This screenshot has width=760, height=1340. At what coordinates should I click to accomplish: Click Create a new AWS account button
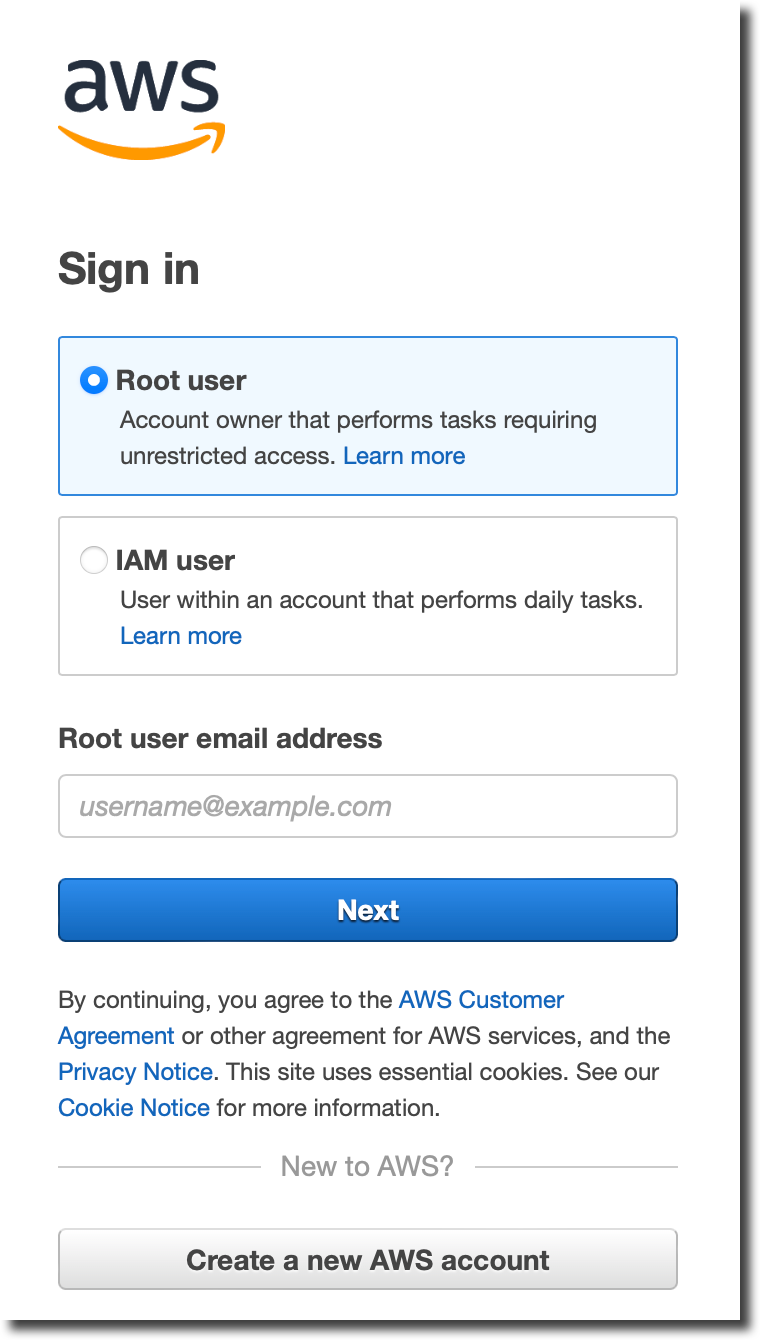click(x=368, y=1259)
